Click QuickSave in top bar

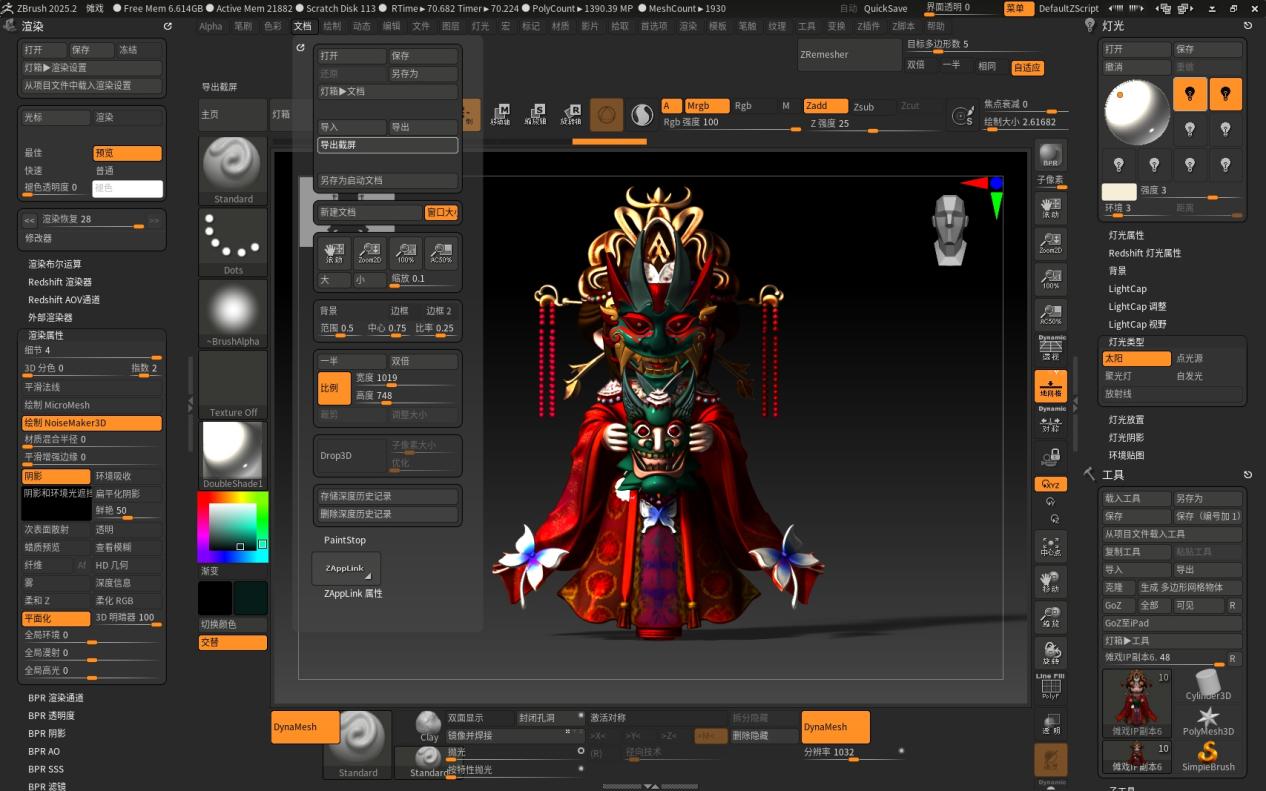(886, 8)
